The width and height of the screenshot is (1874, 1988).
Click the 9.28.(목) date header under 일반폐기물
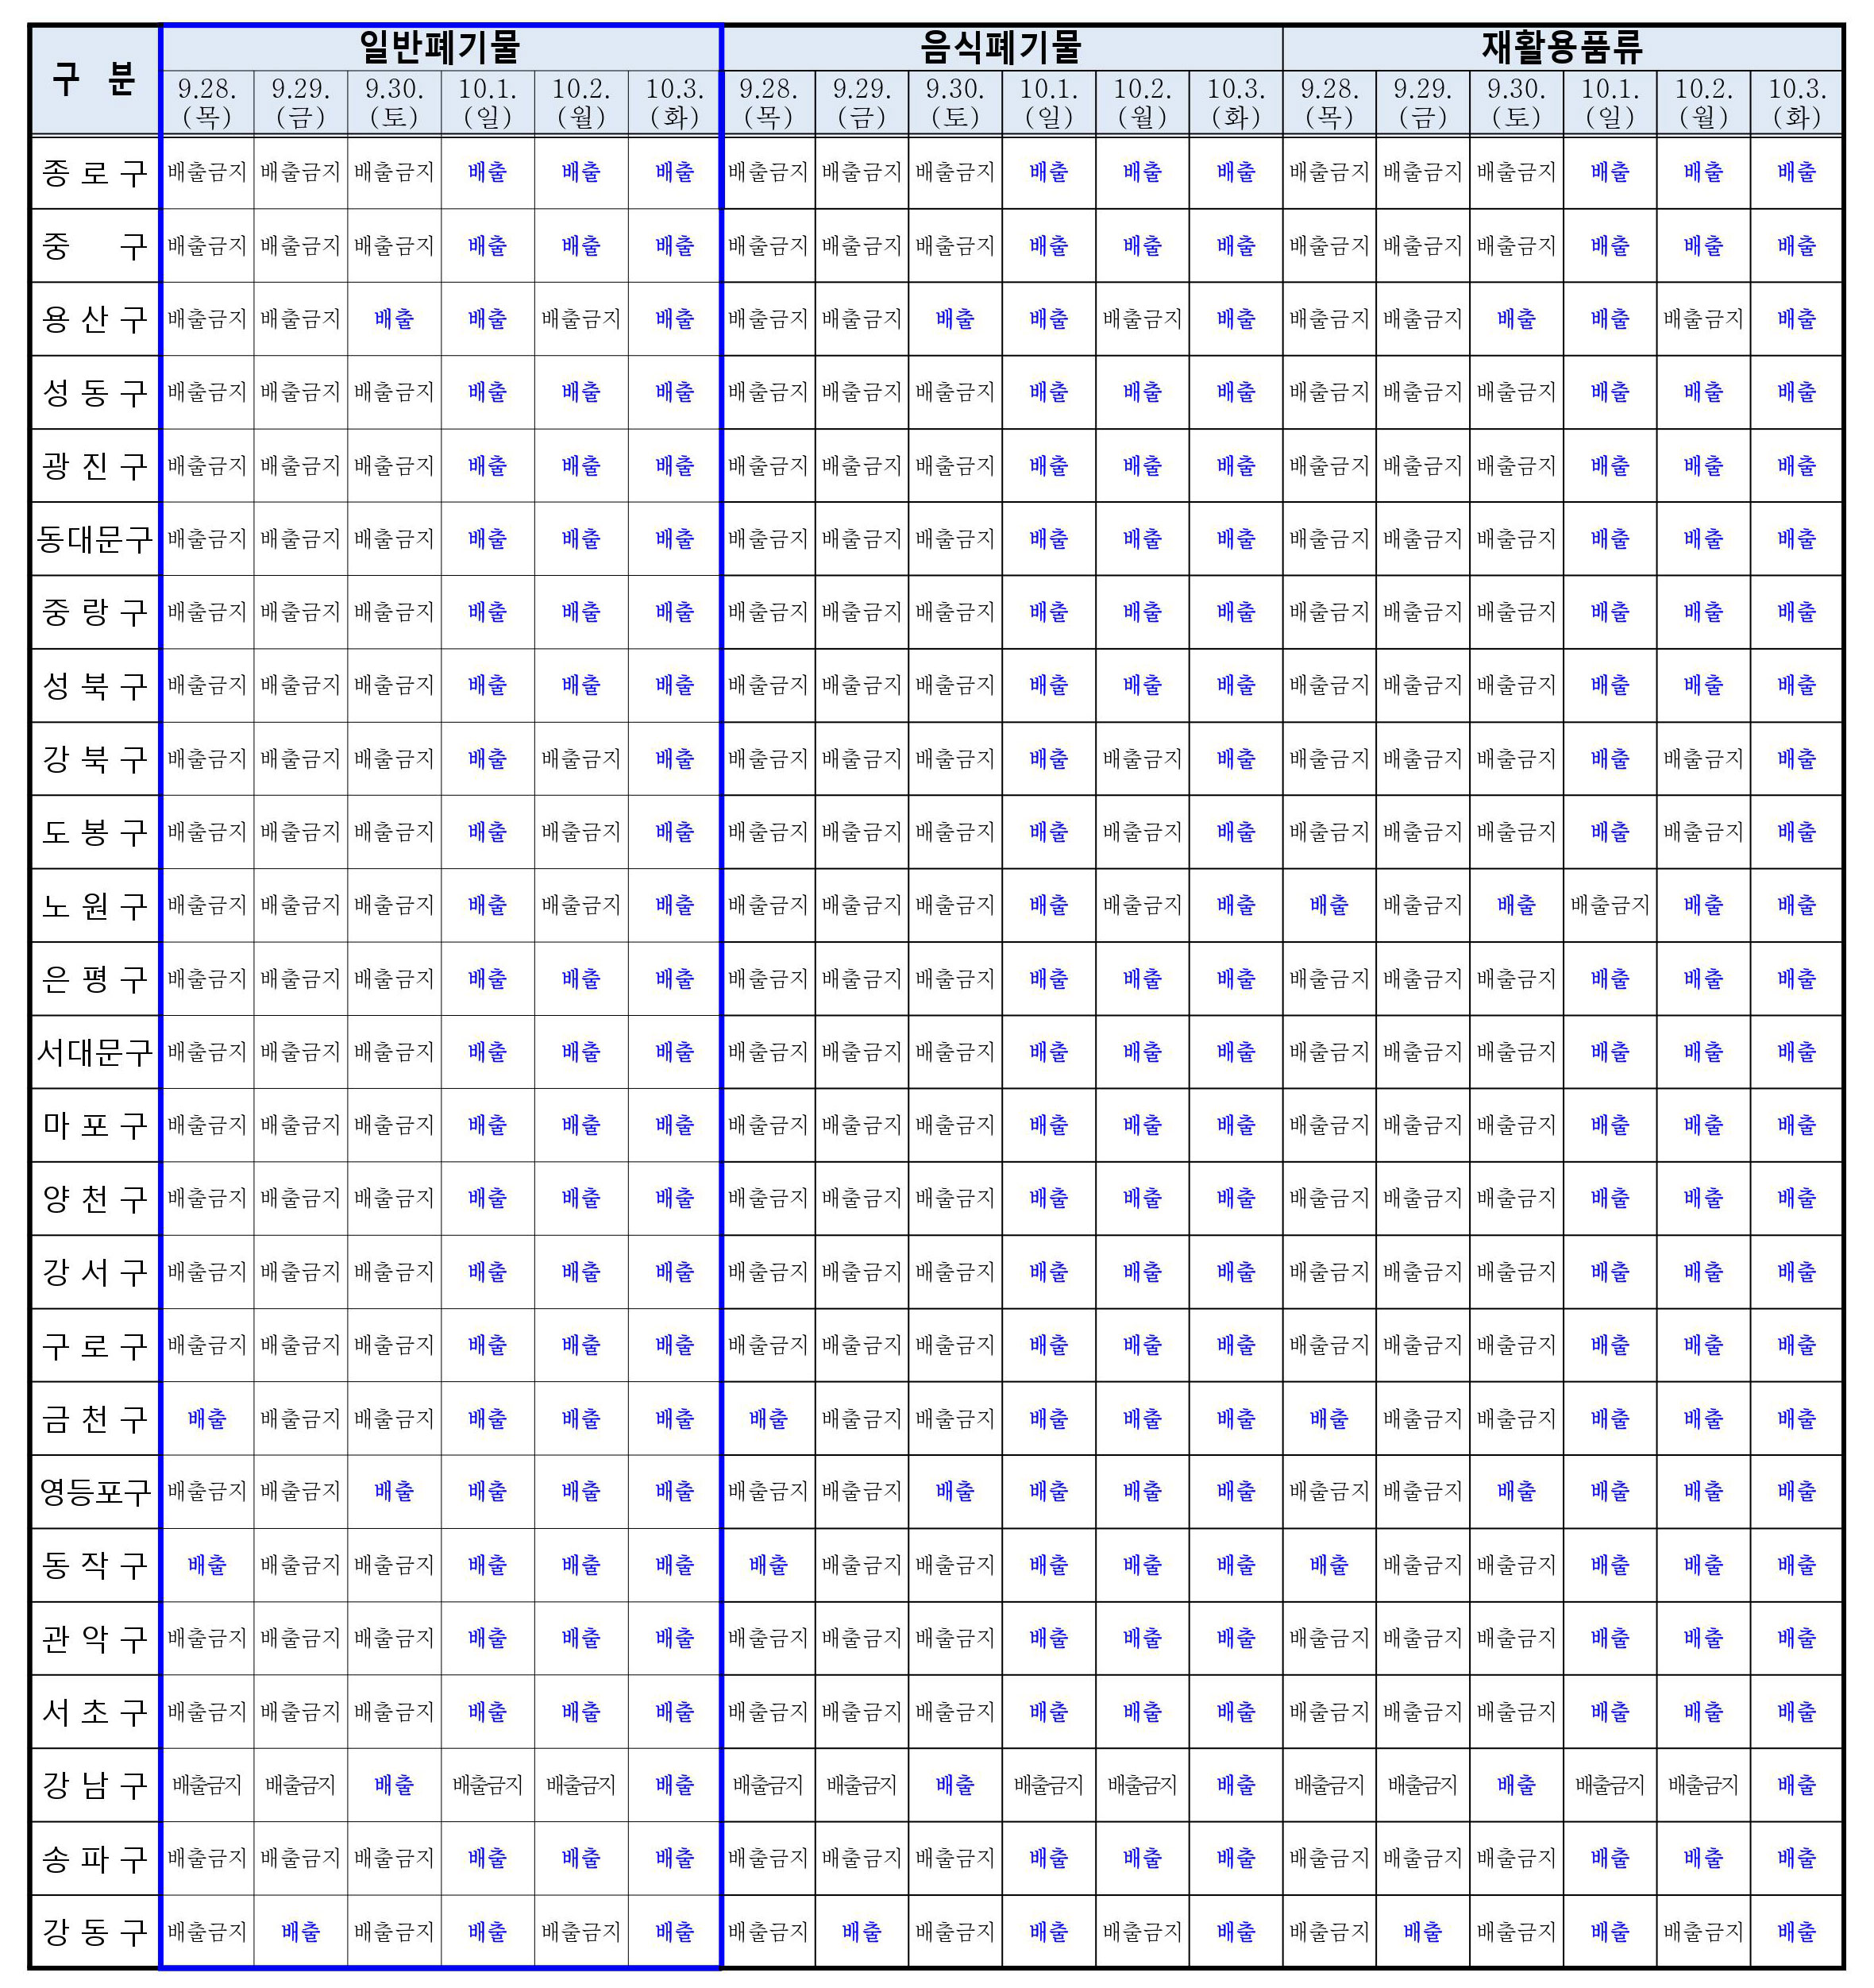pyautogui.click(x=207, y=102)
